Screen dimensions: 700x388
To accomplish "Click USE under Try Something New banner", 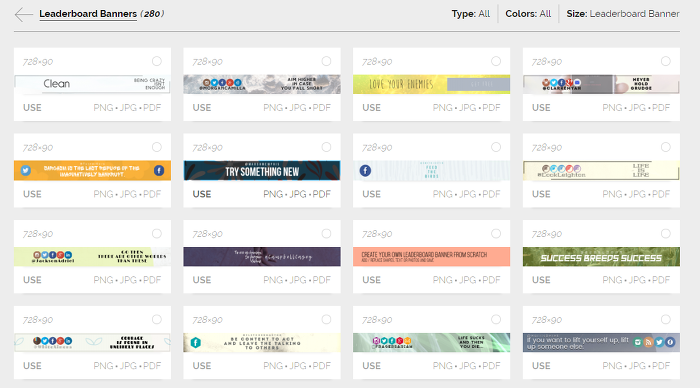I will (202, 194).
